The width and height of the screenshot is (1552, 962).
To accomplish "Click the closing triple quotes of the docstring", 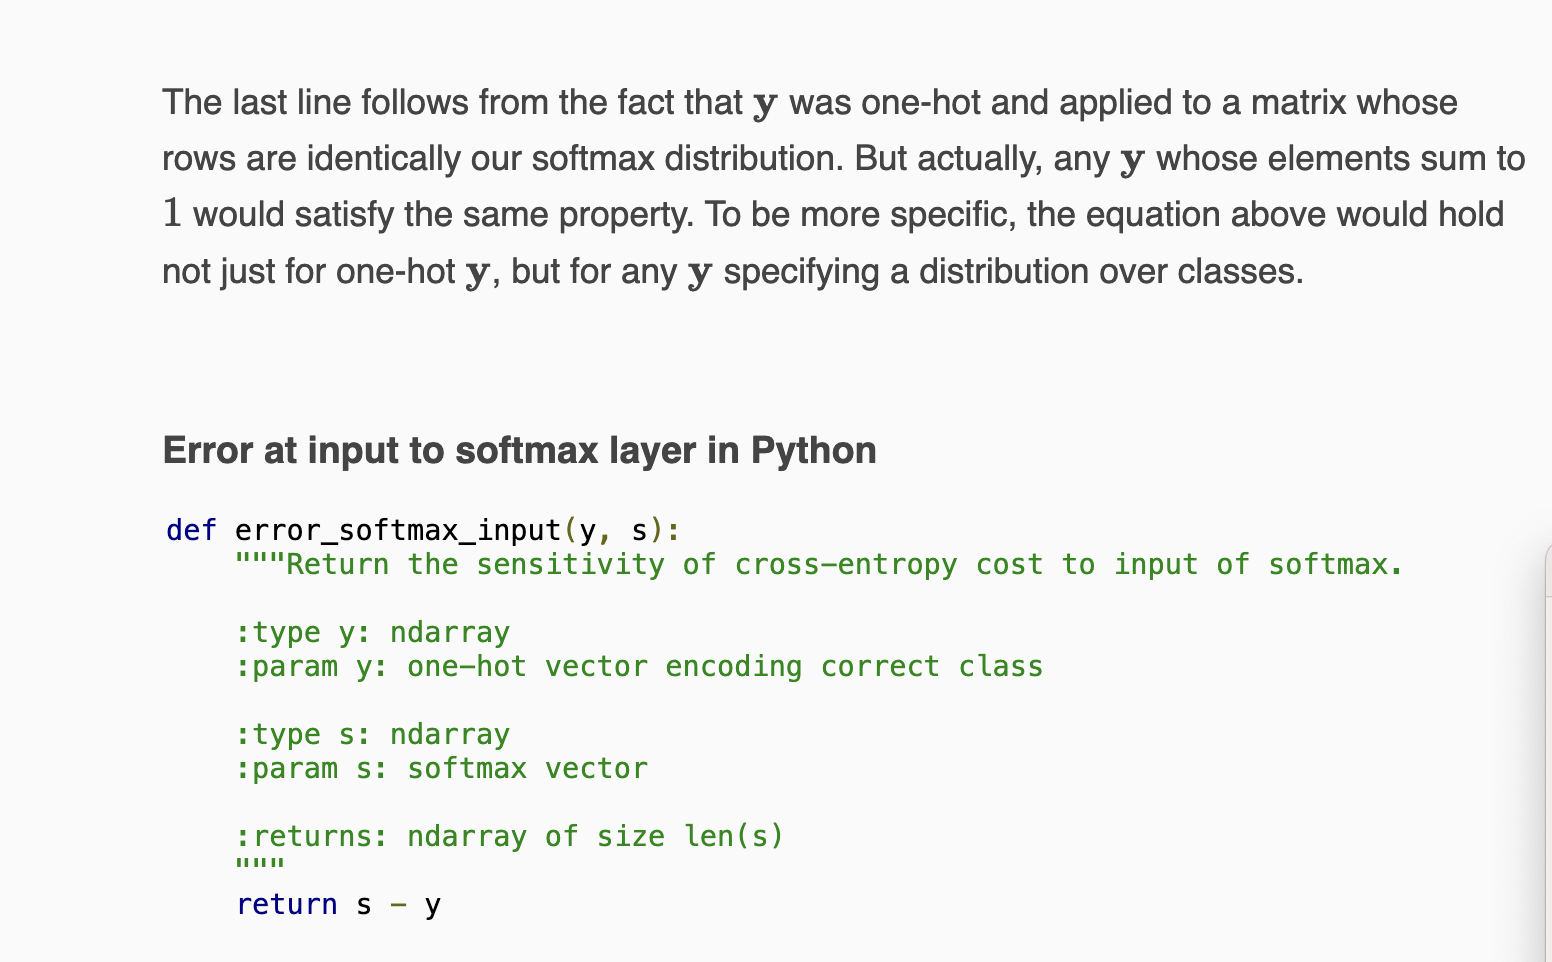I will pos(260,865).
